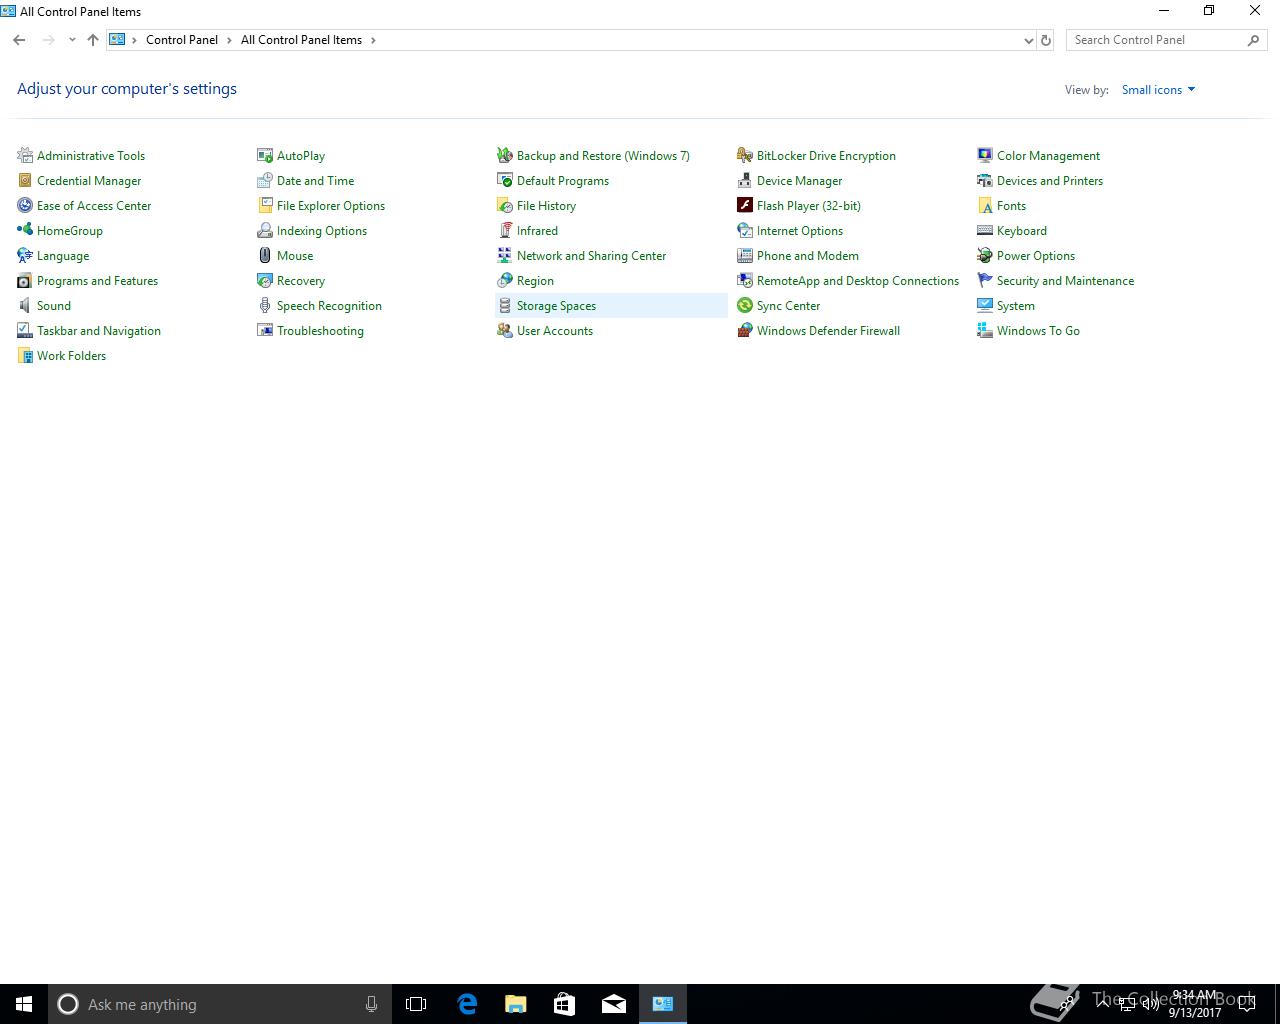Click the Mouse settings icon
This screenshot has height=1024, width=1280.
click(265, 256)
